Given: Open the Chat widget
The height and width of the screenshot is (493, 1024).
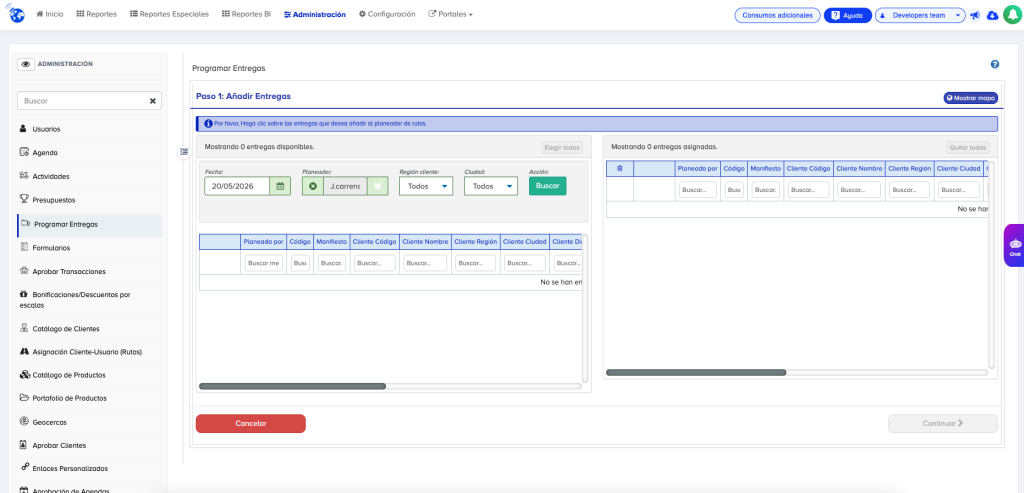Looking at the screenshot, I should (x=1014, y=246).
